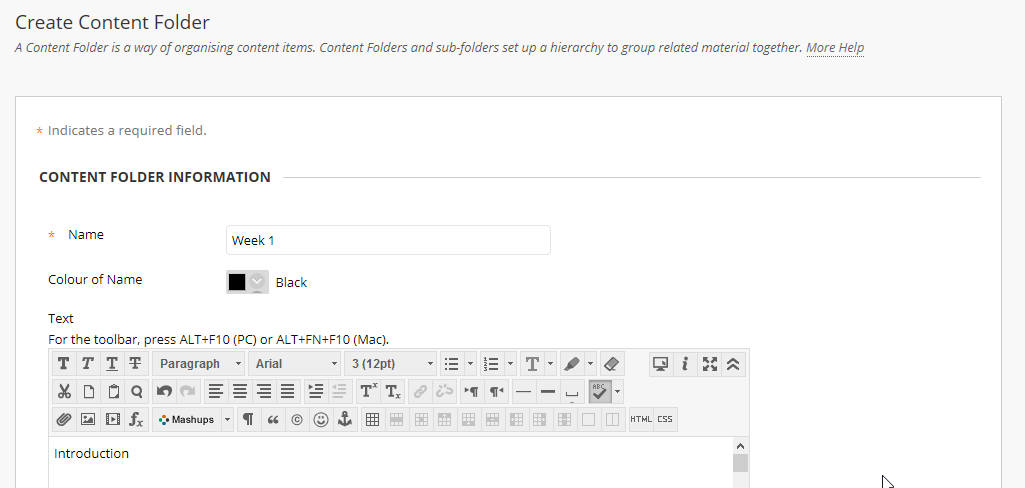Expand editor to fullscreen

710,364
